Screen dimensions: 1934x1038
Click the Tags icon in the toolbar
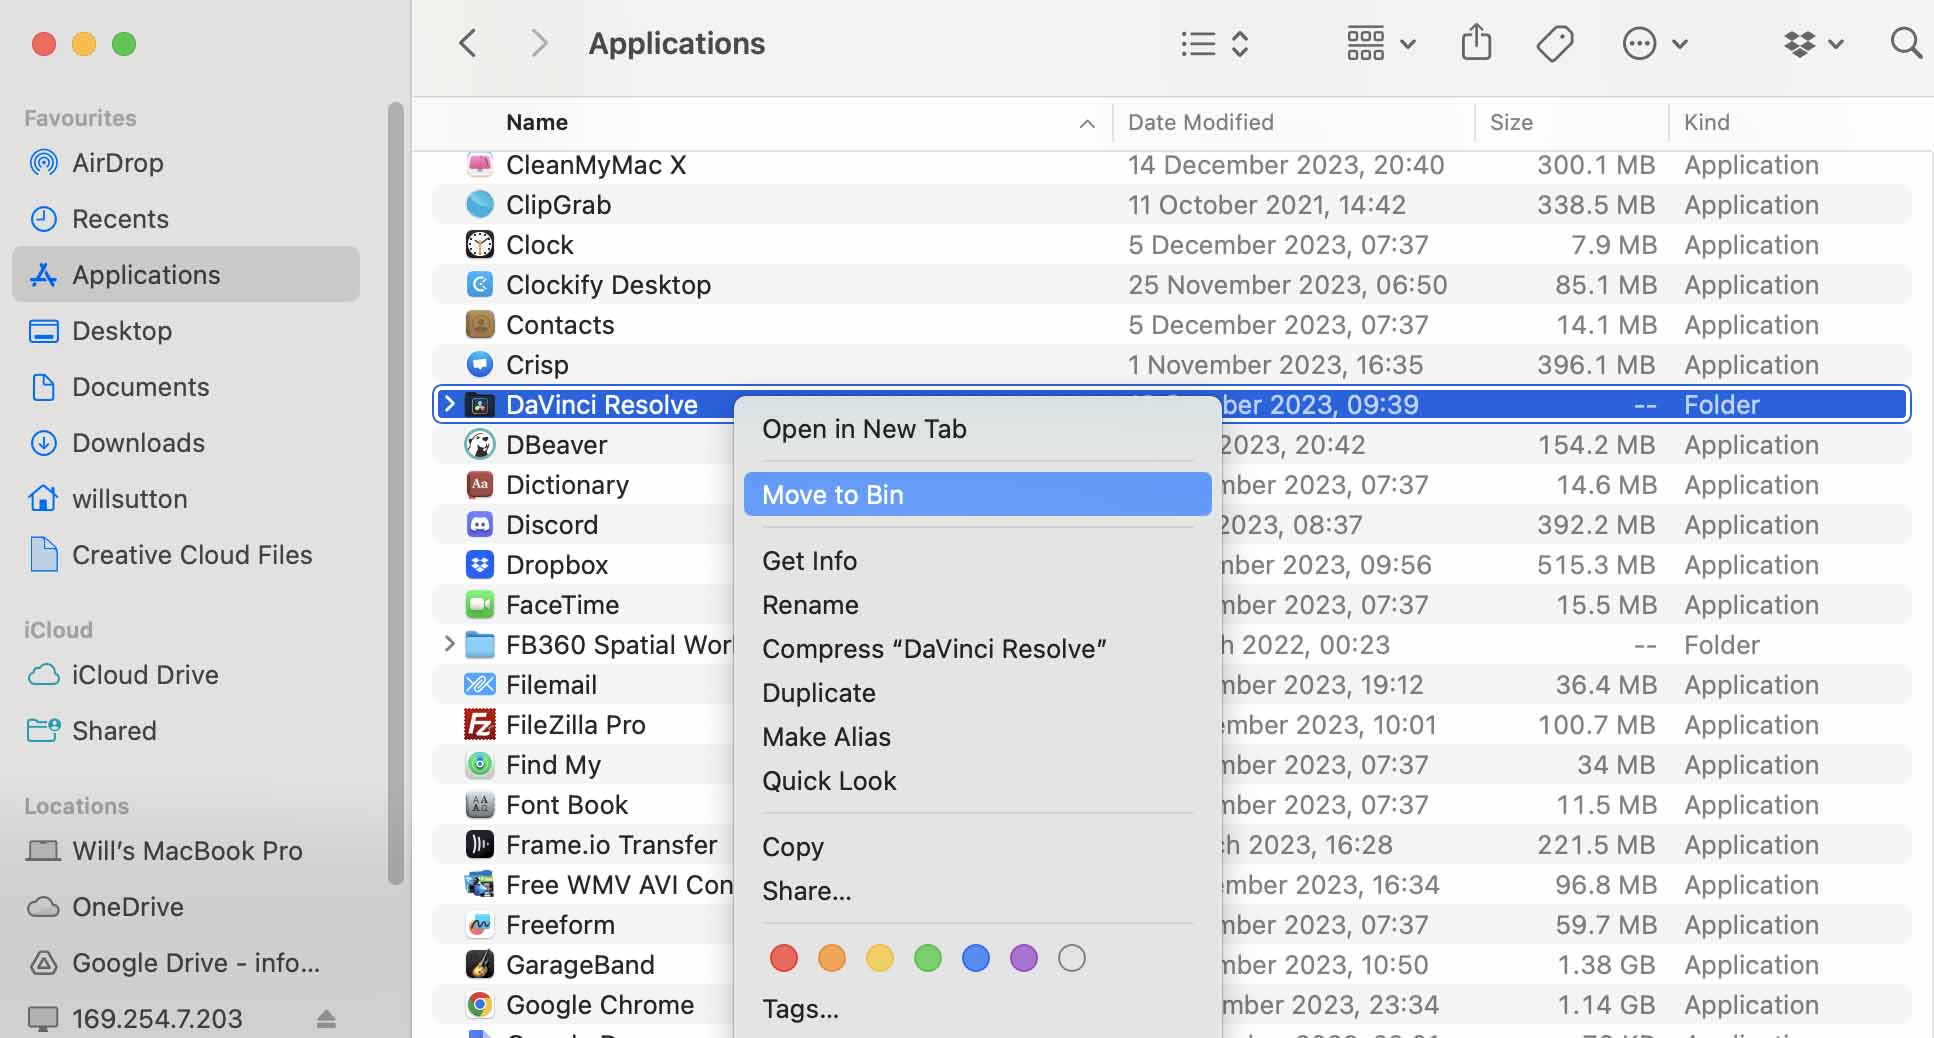click(x=1555, y=43)
